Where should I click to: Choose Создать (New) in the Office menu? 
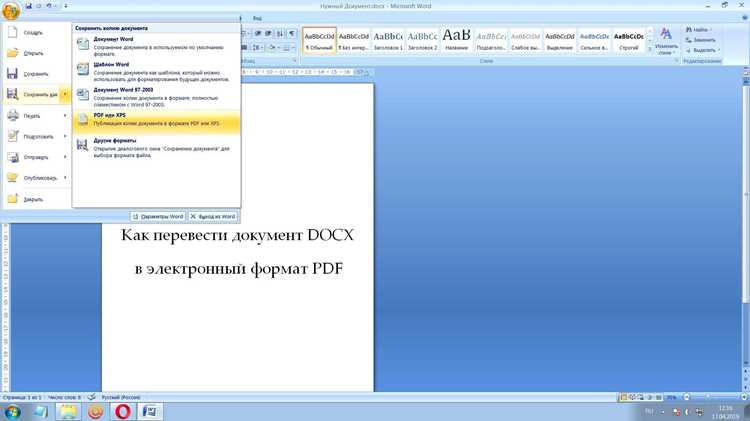(x=36, y=33)
